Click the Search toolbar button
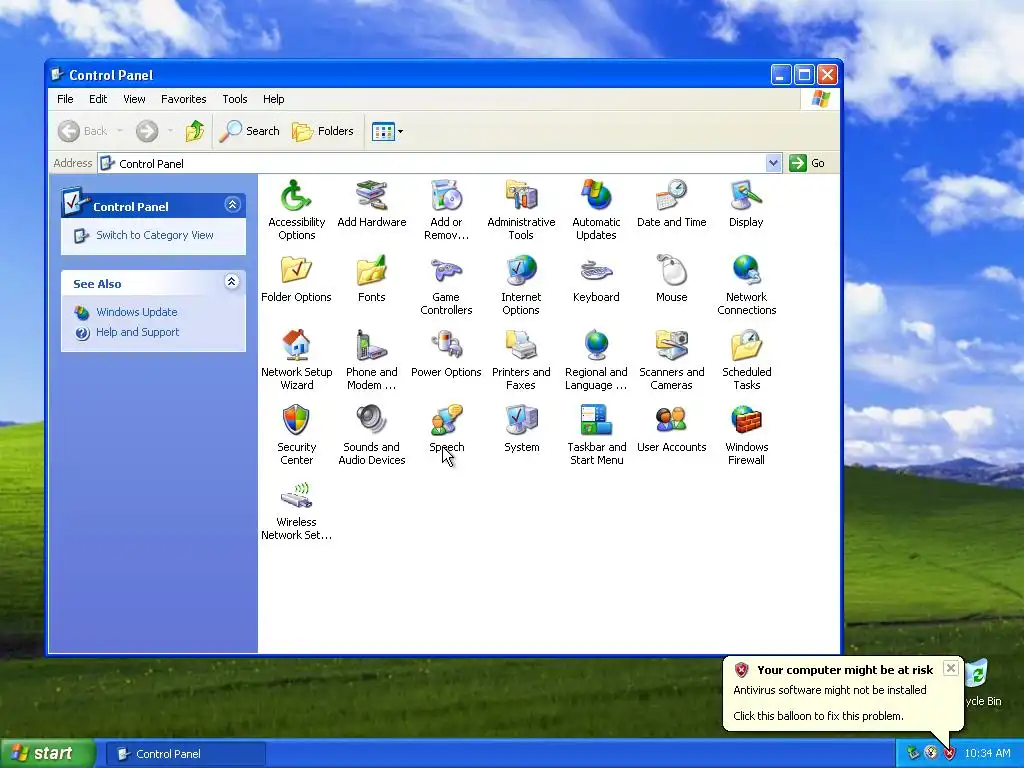 point(249,131)
